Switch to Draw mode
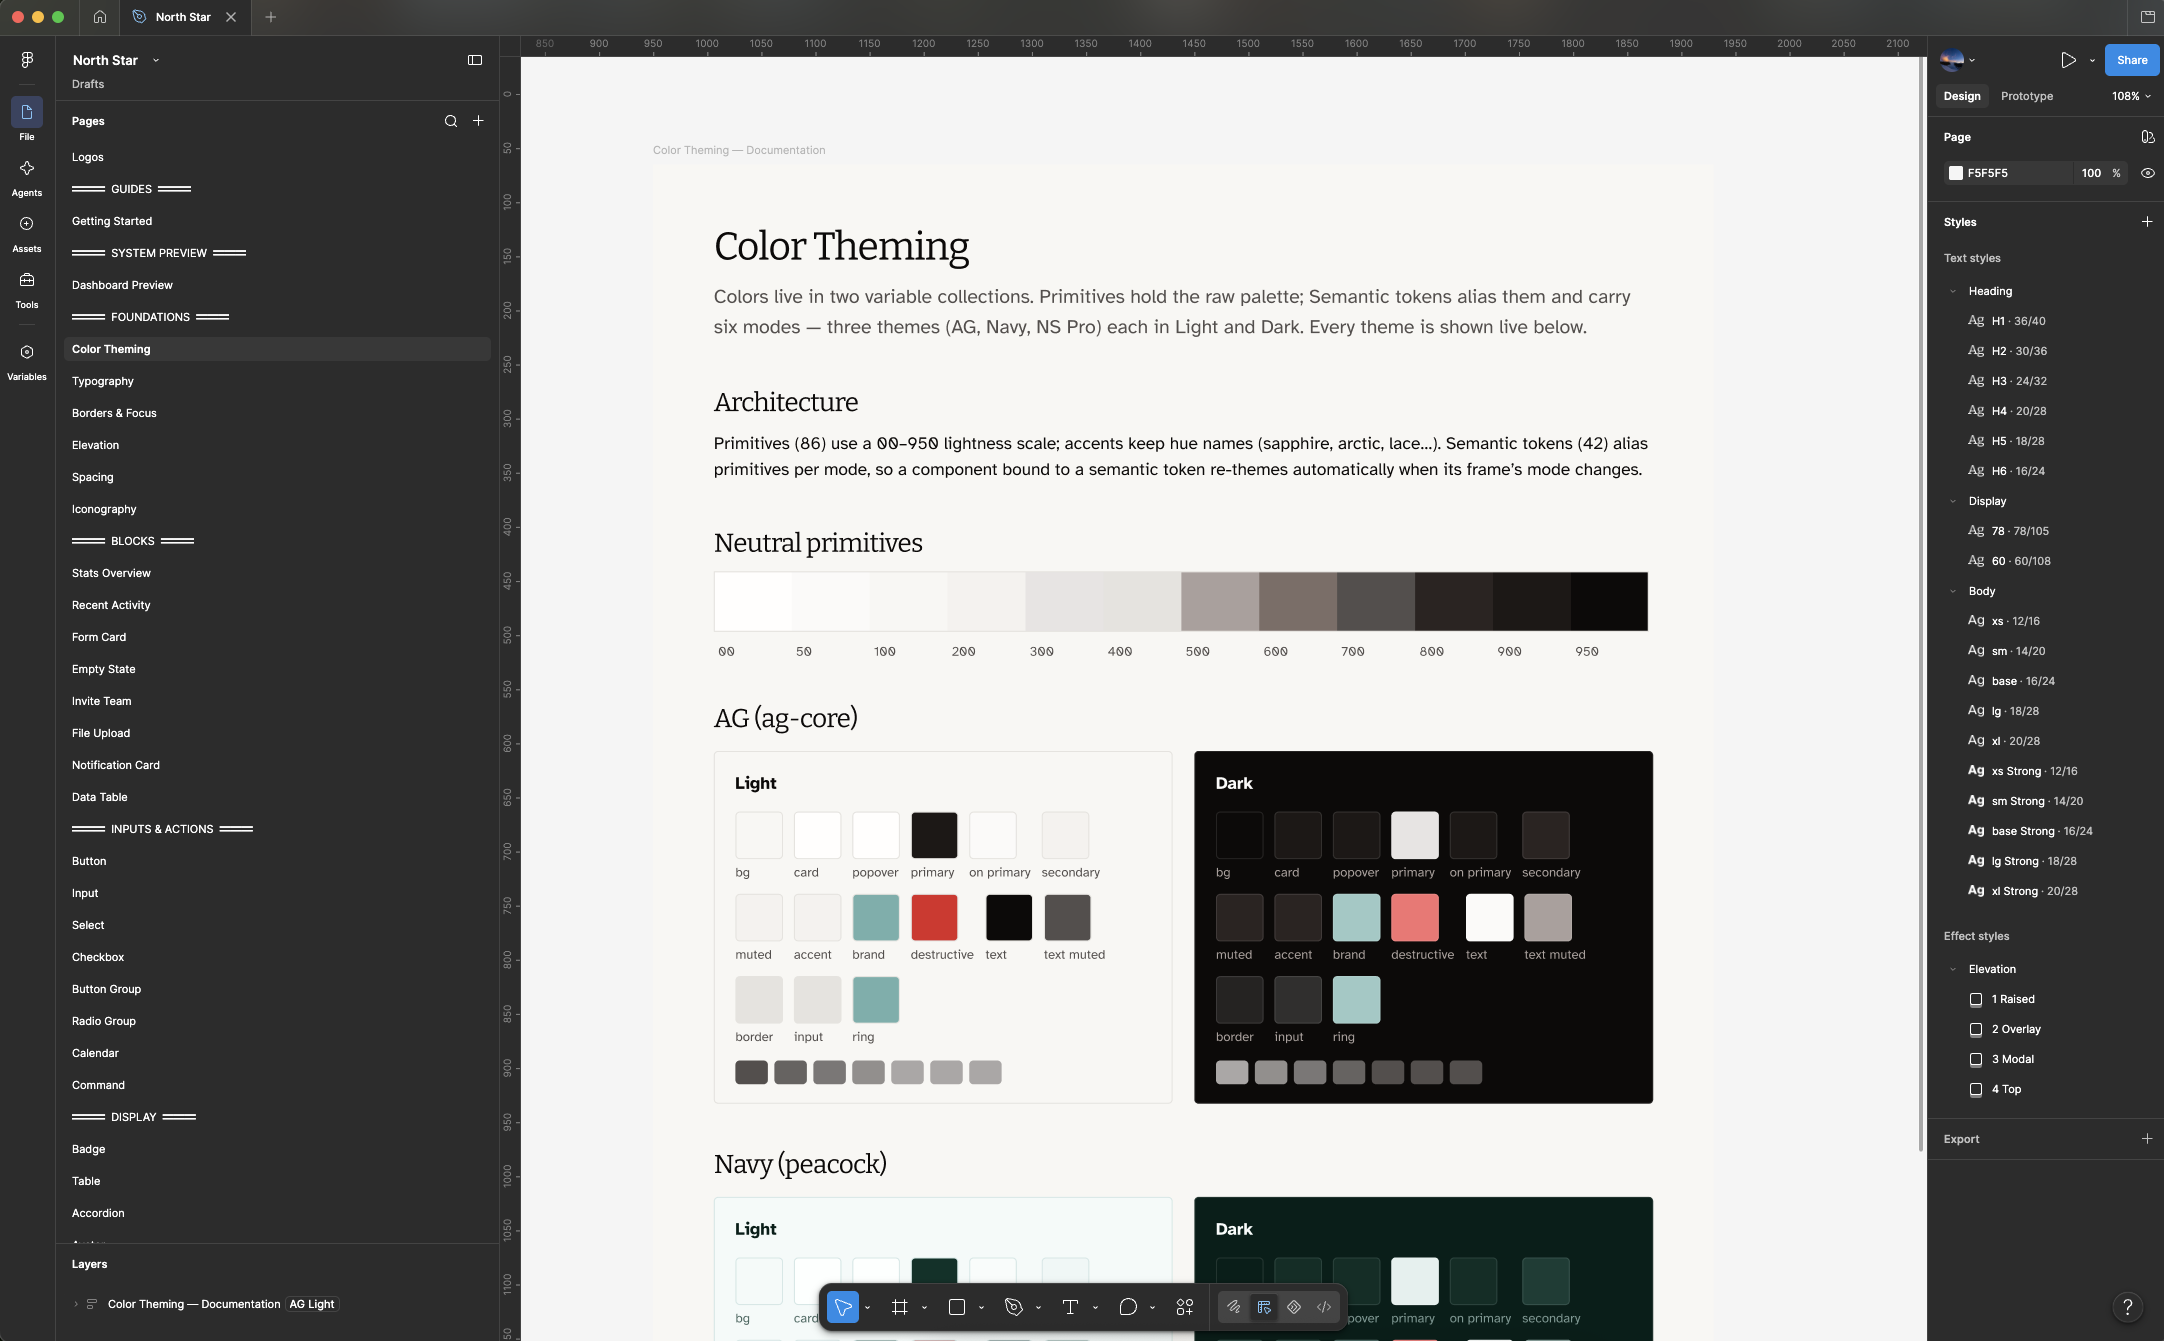 (x=1234, y=1307)
